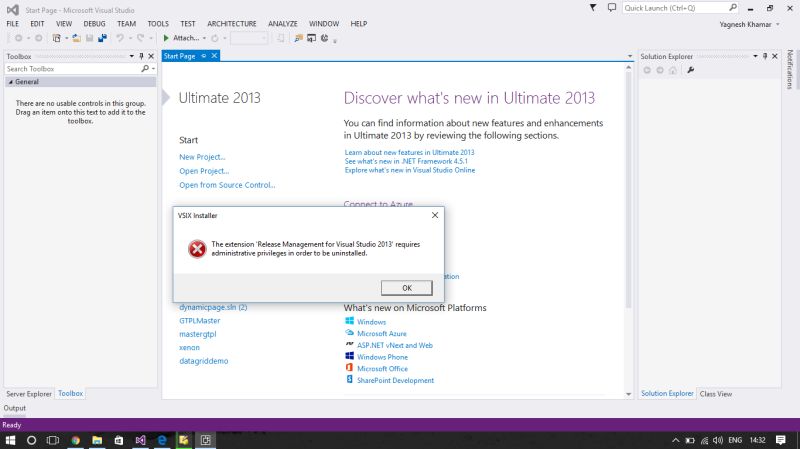Open the document tabs list dropdown

(630, 56)
